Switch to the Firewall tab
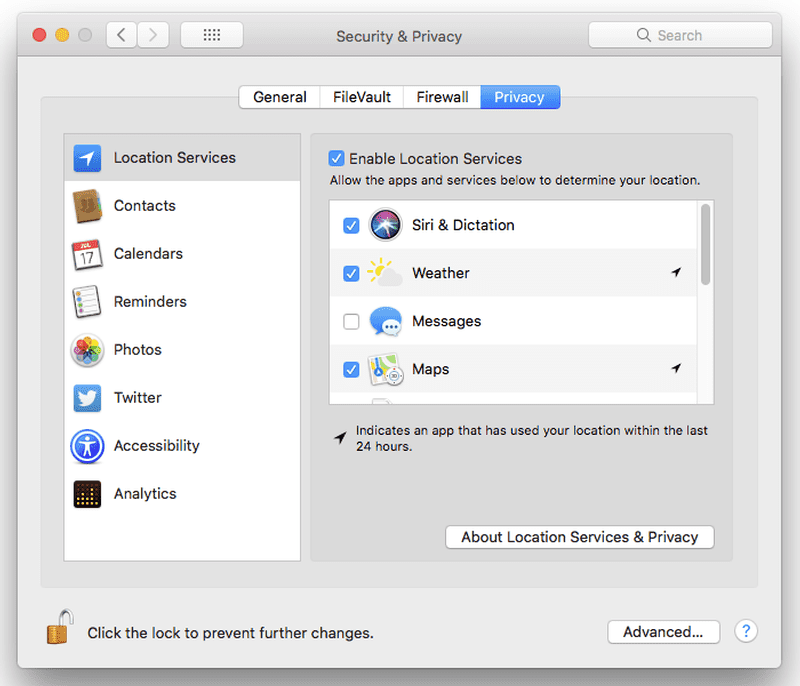Image resolution: width=800 pixels, height=686 pixels. [x=442, y=97]
